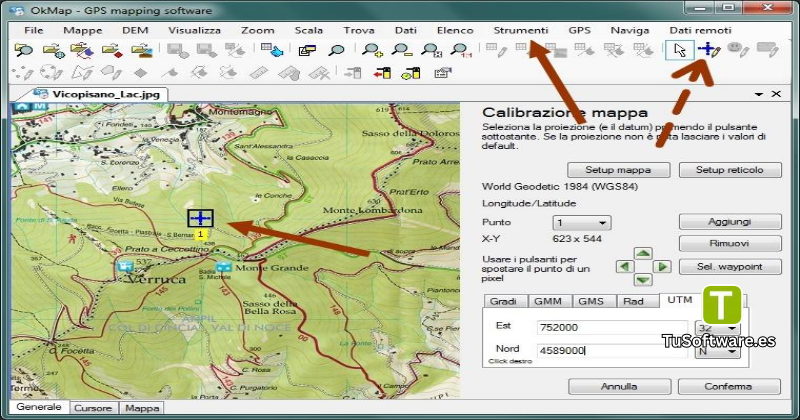Open the Dati remoti menu
The image size is (800, 420).
700,30
